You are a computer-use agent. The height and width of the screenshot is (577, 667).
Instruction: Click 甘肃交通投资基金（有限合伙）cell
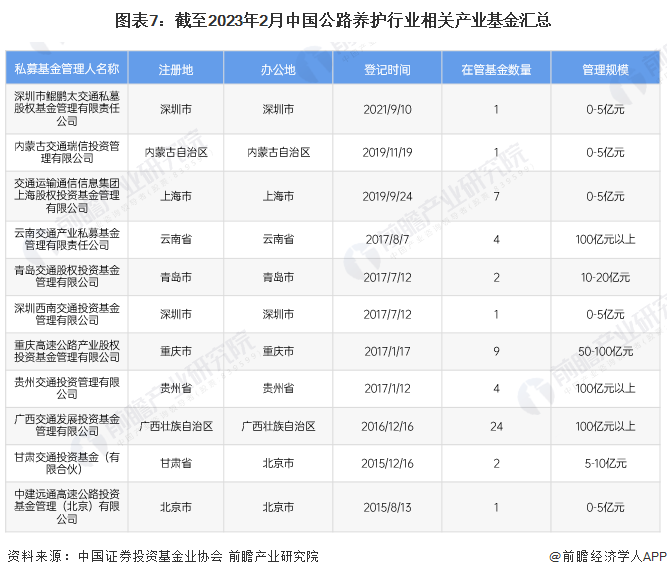pos(67,464)
